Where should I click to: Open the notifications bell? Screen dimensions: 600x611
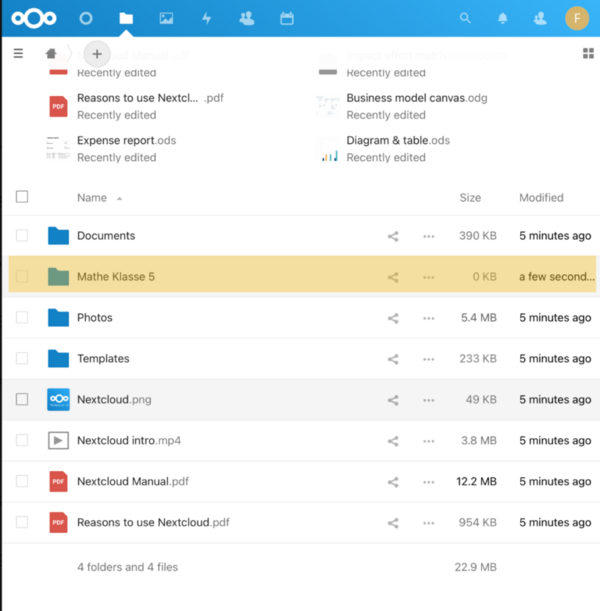pyautogui.click(x=503, y=18)
